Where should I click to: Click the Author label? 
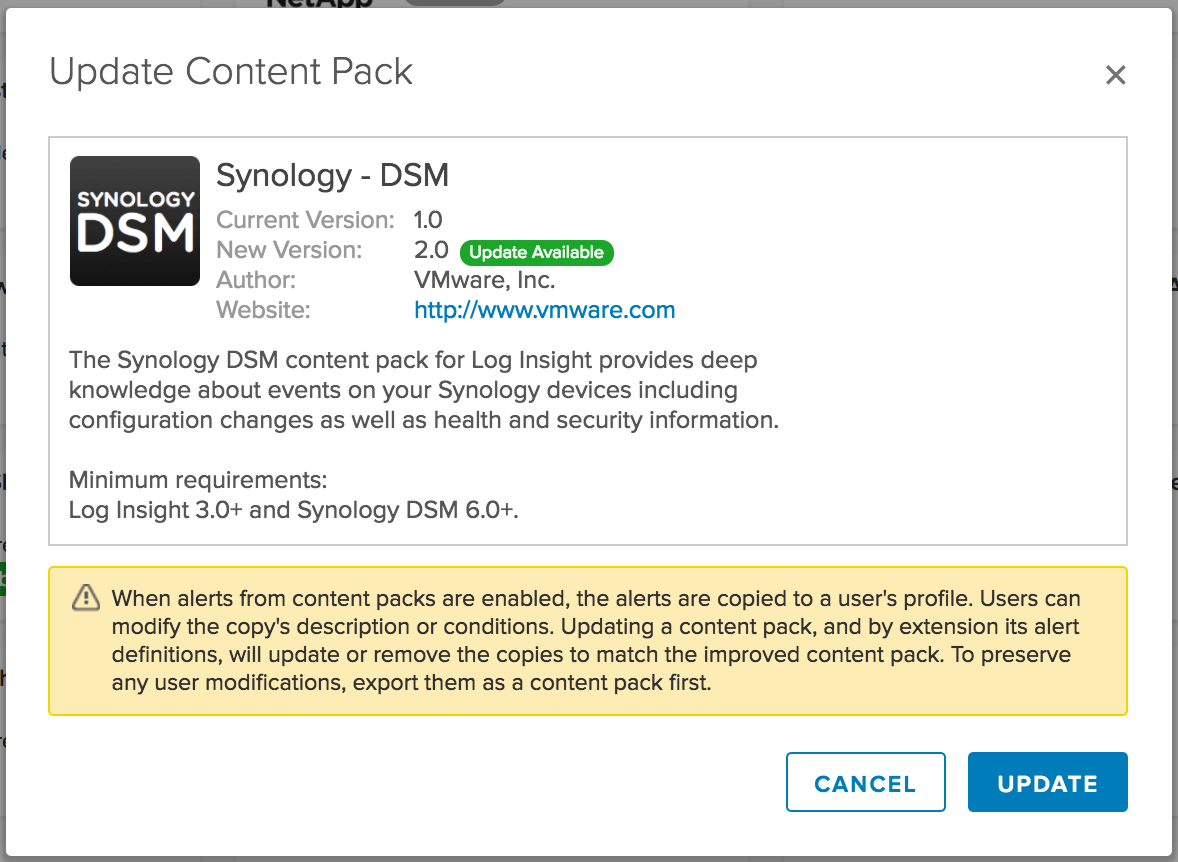coord(256,280)
